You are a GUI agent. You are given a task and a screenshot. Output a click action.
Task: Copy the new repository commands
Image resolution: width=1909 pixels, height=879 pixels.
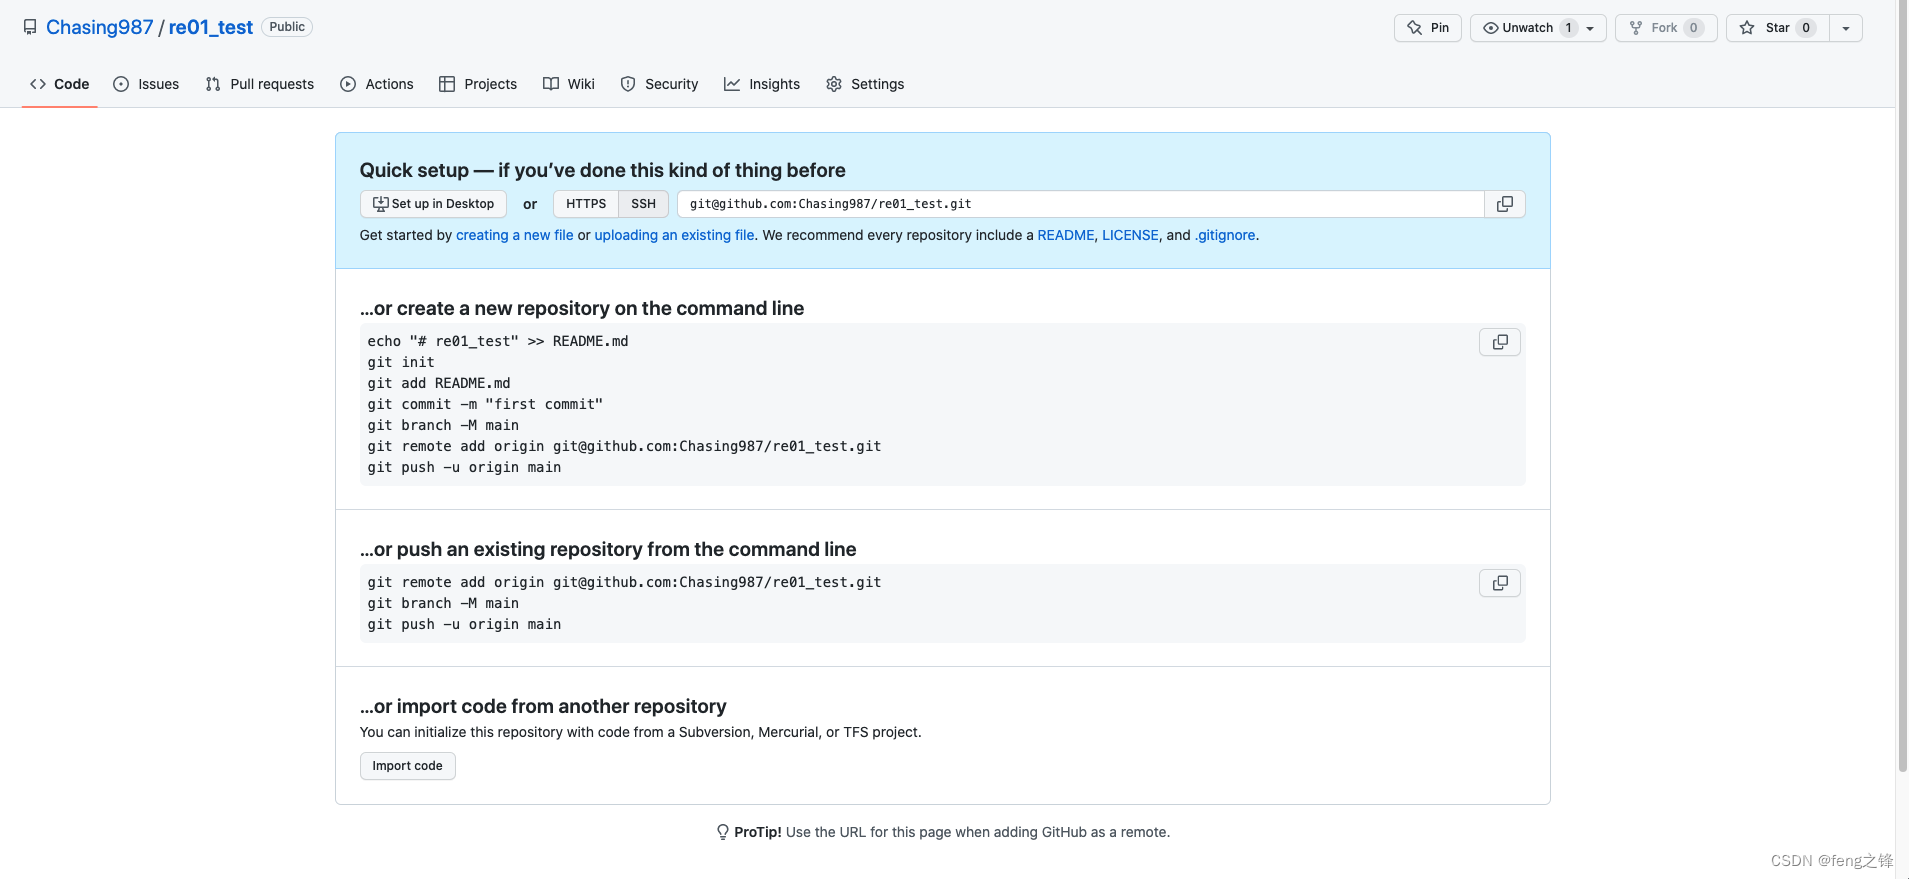coord(1499,342)
